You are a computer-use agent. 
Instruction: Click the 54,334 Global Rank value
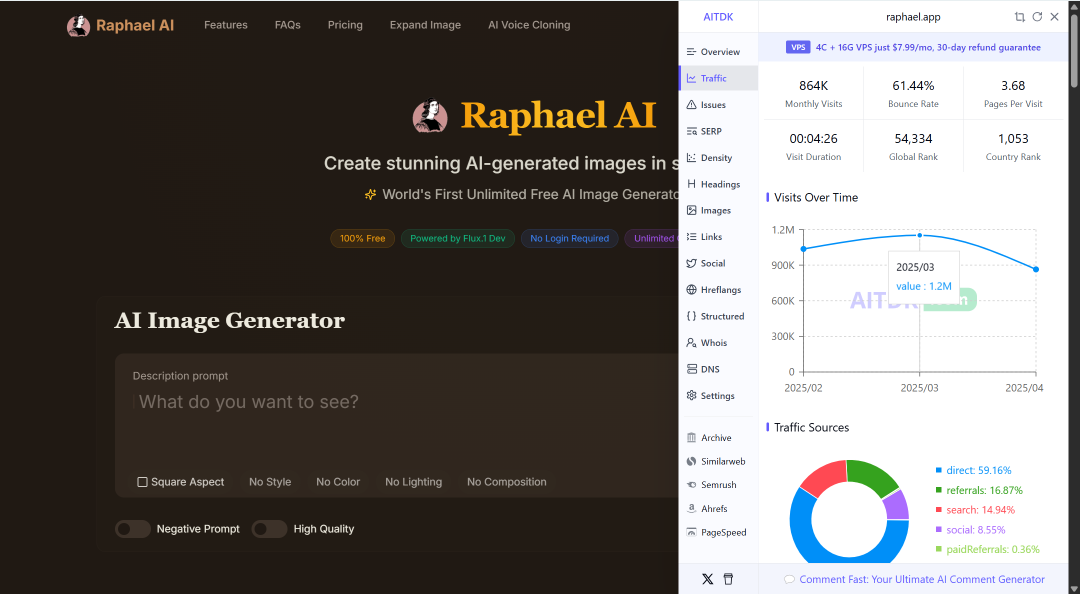coord(913,139)
